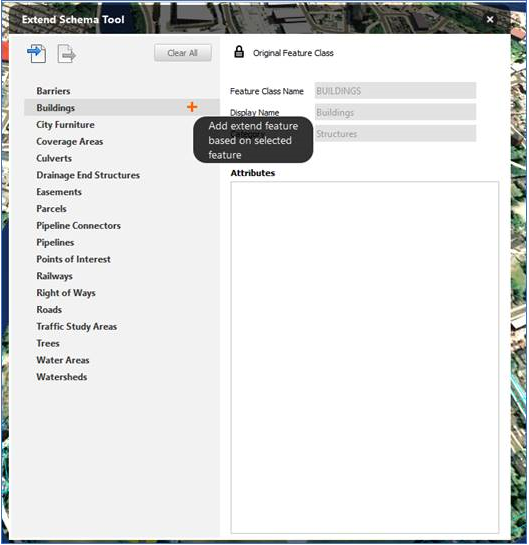Pick Railways from the feature list

click(x=55, y=276)
